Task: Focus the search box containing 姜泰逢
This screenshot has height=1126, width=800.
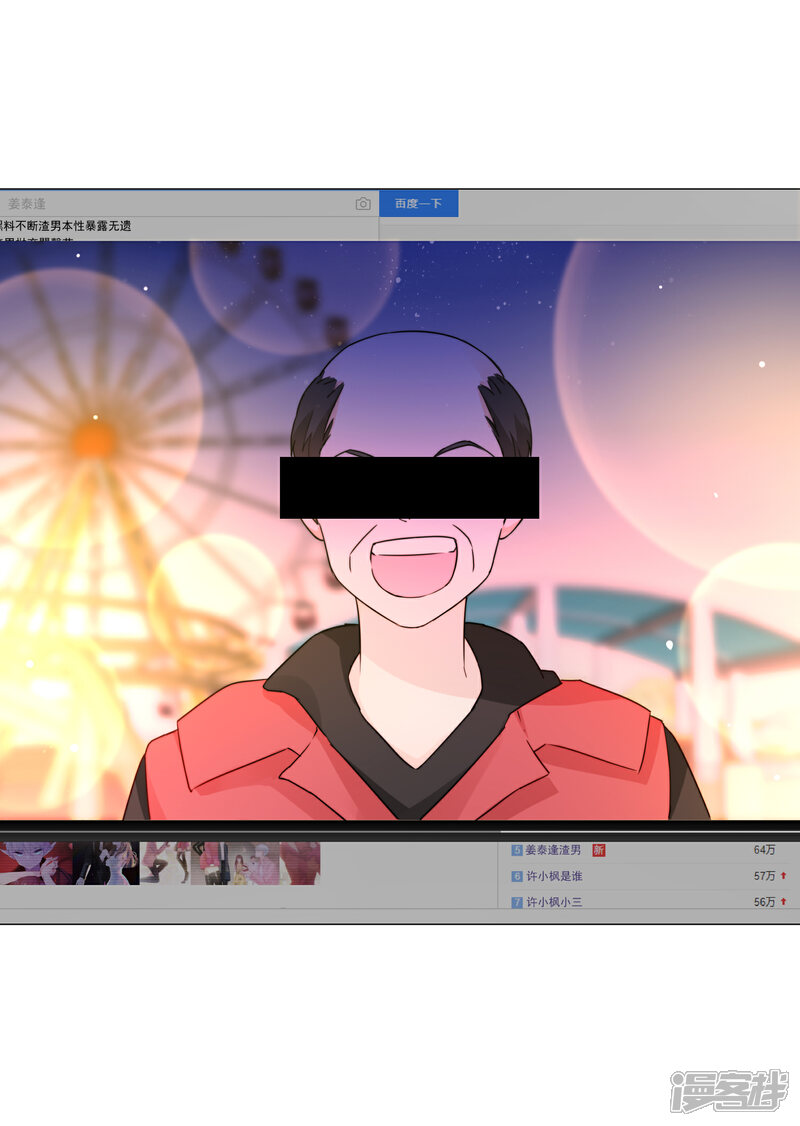Action: [180, 204]
